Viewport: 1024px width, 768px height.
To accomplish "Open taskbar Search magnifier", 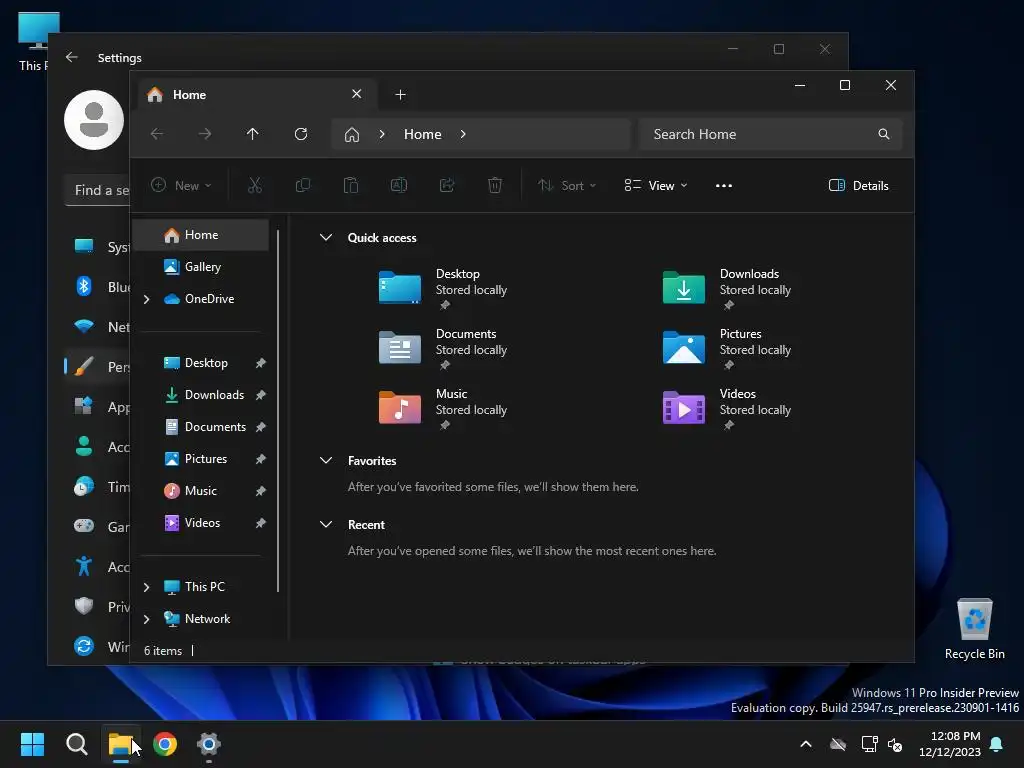I will coord(76,744).
